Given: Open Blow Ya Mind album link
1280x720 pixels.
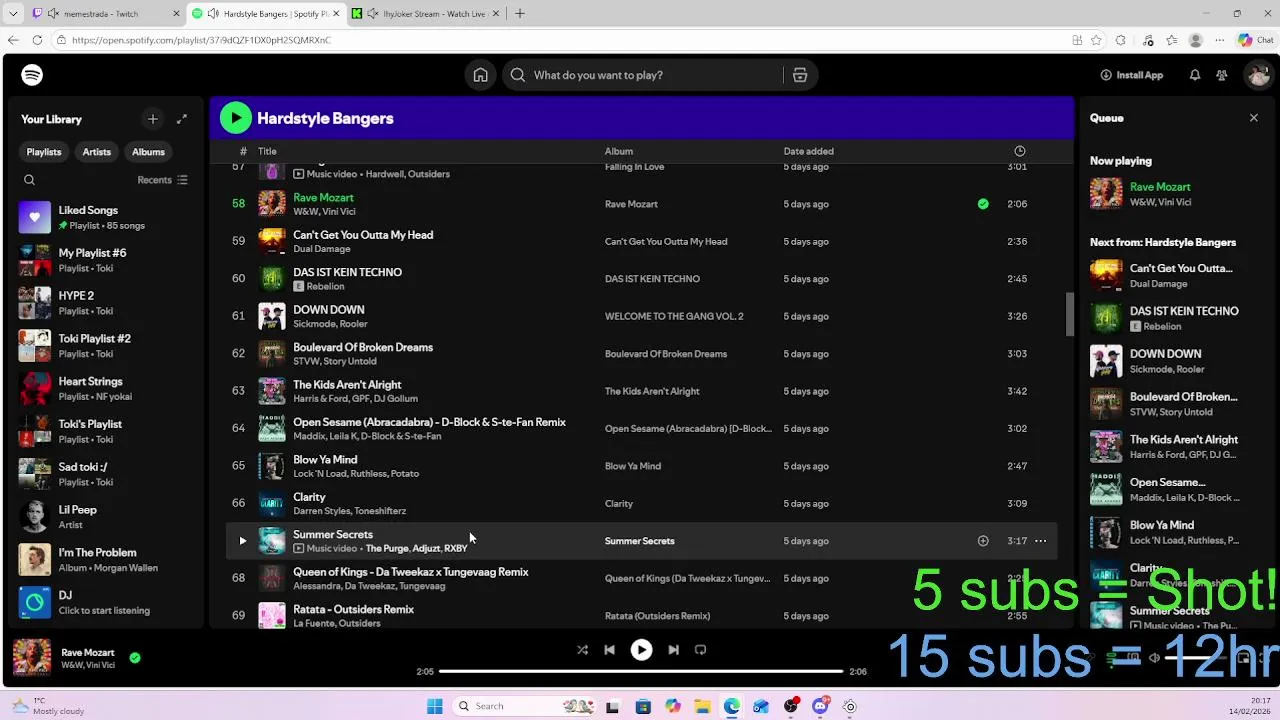Looking at the screenshot, I should point(633,466).
